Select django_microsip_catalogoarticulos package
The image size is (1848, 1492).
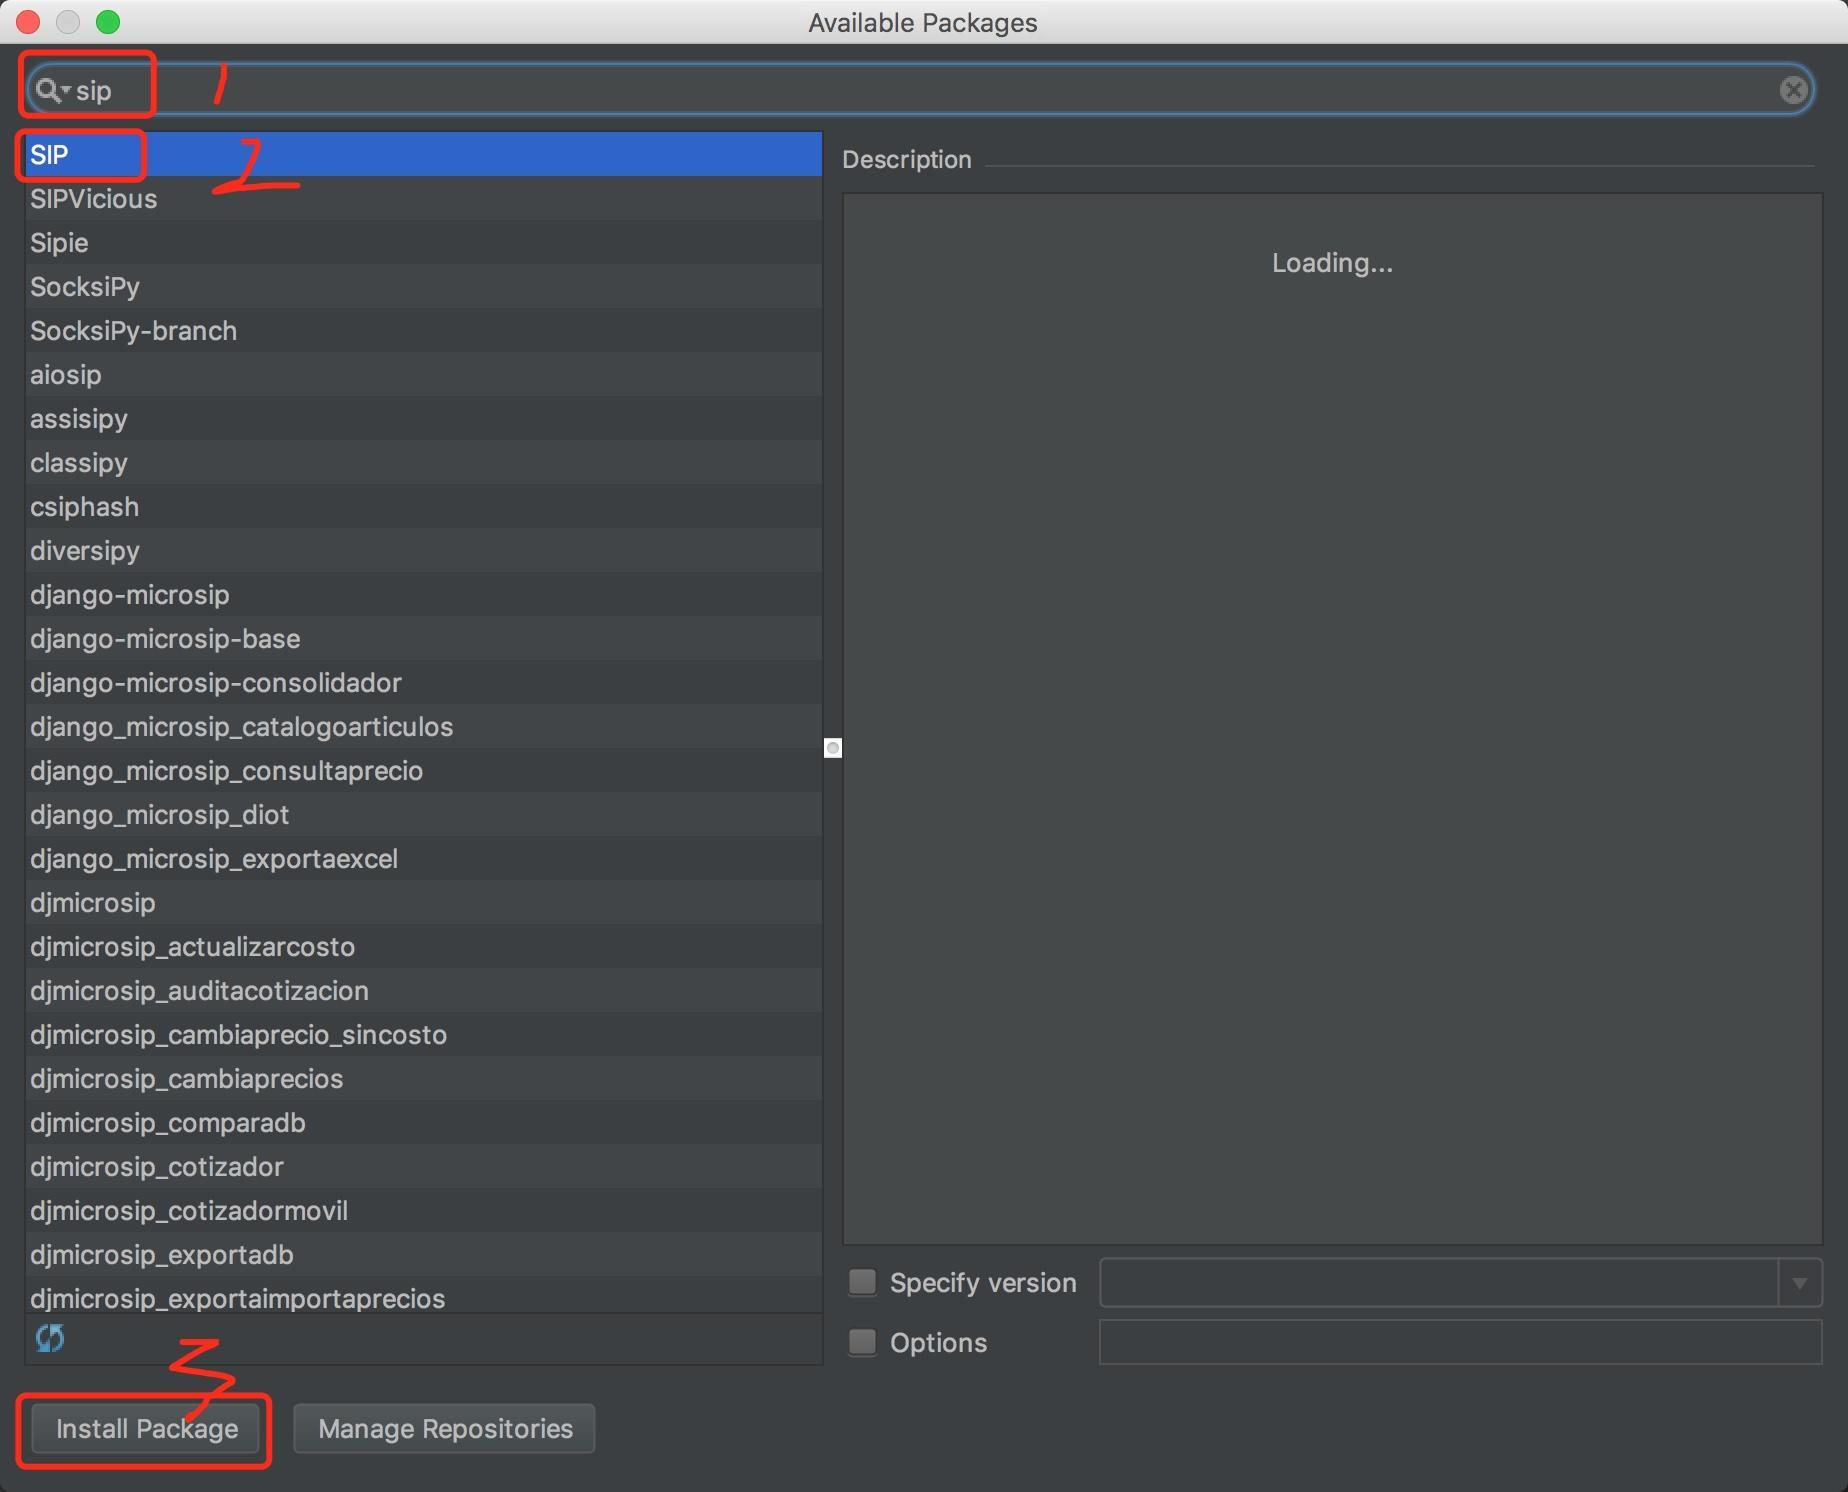pyautogui.click(x=424, y=726)
